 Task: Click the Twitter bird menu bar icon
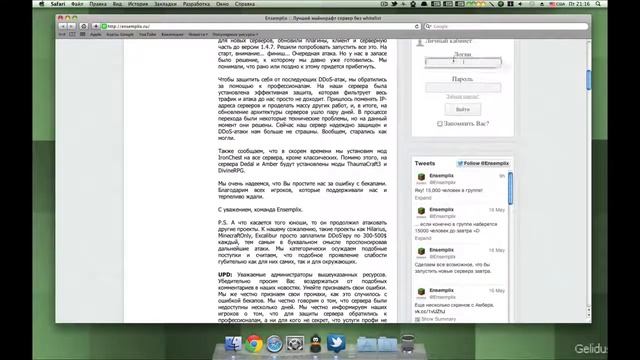(x=394, y=4)
